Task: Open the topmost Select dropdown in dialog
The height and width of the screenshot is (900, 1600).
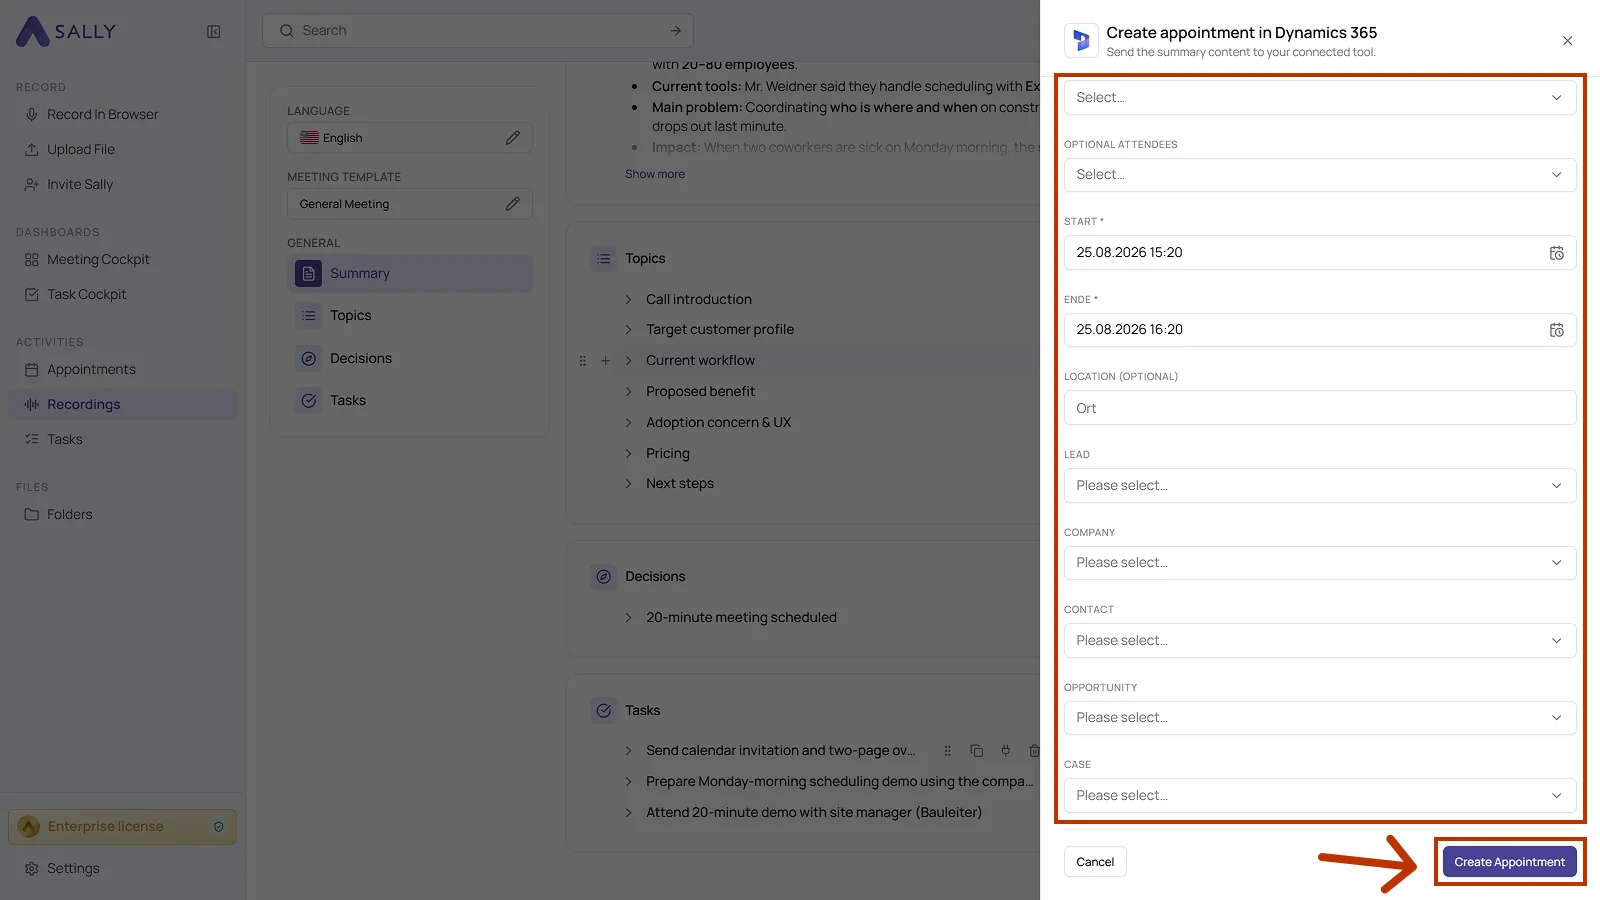Action: tap(1320, 98)
